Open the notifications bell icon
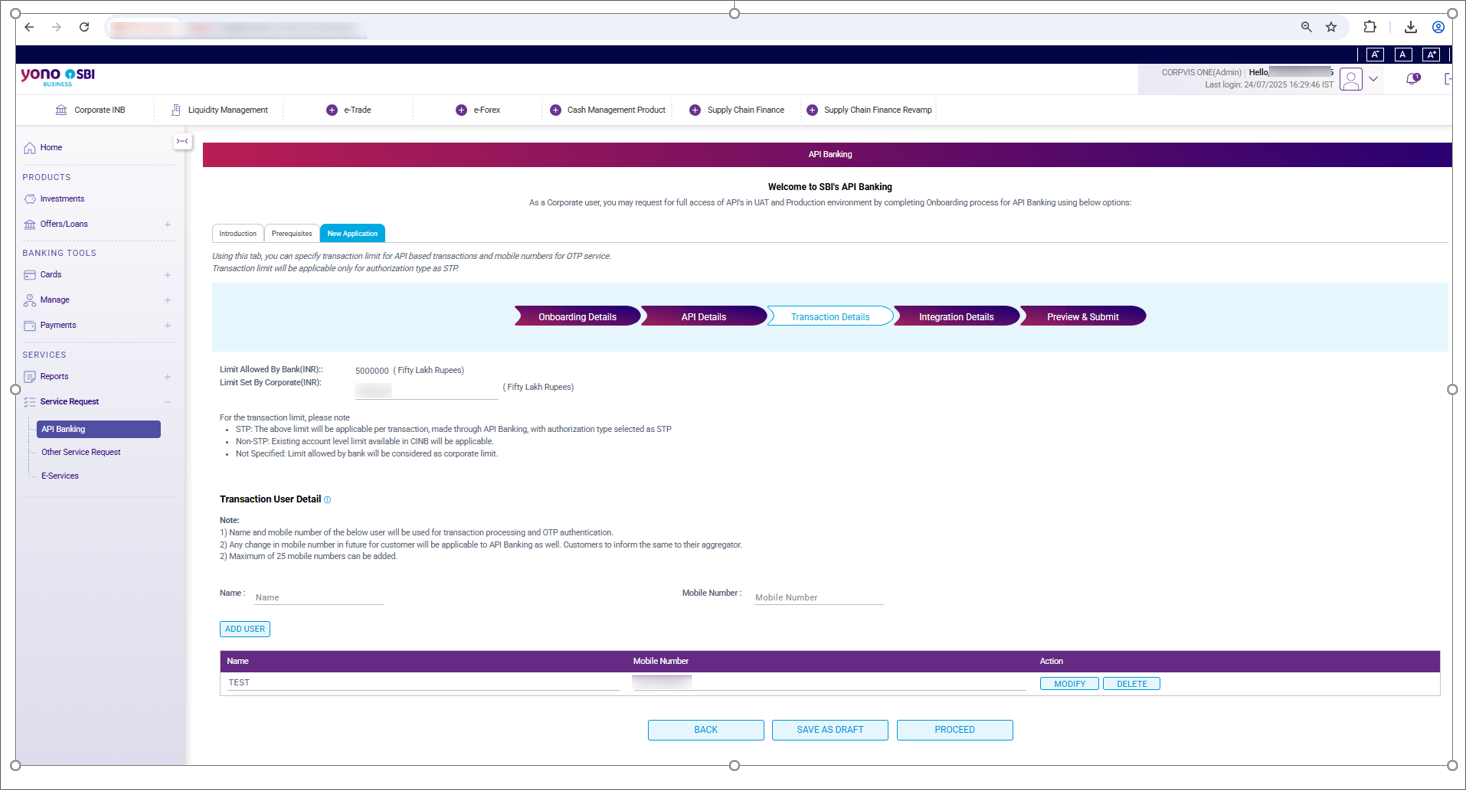Screen dimensions: 1466x790 (1413, 78)
